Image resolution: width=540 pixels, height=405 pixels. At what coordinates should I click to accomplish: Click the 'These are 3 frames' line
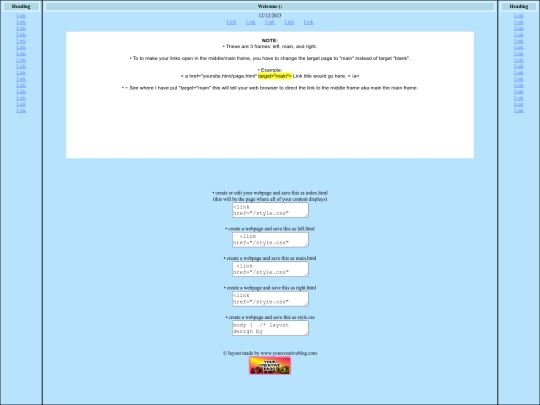(x=270, y=46)
